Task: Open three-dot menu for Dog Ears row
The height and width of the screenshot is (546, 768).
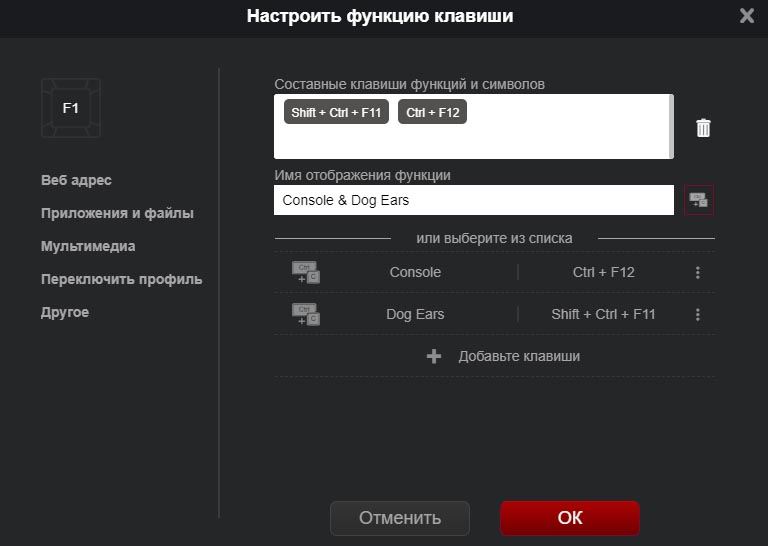Action: [698, 314]
